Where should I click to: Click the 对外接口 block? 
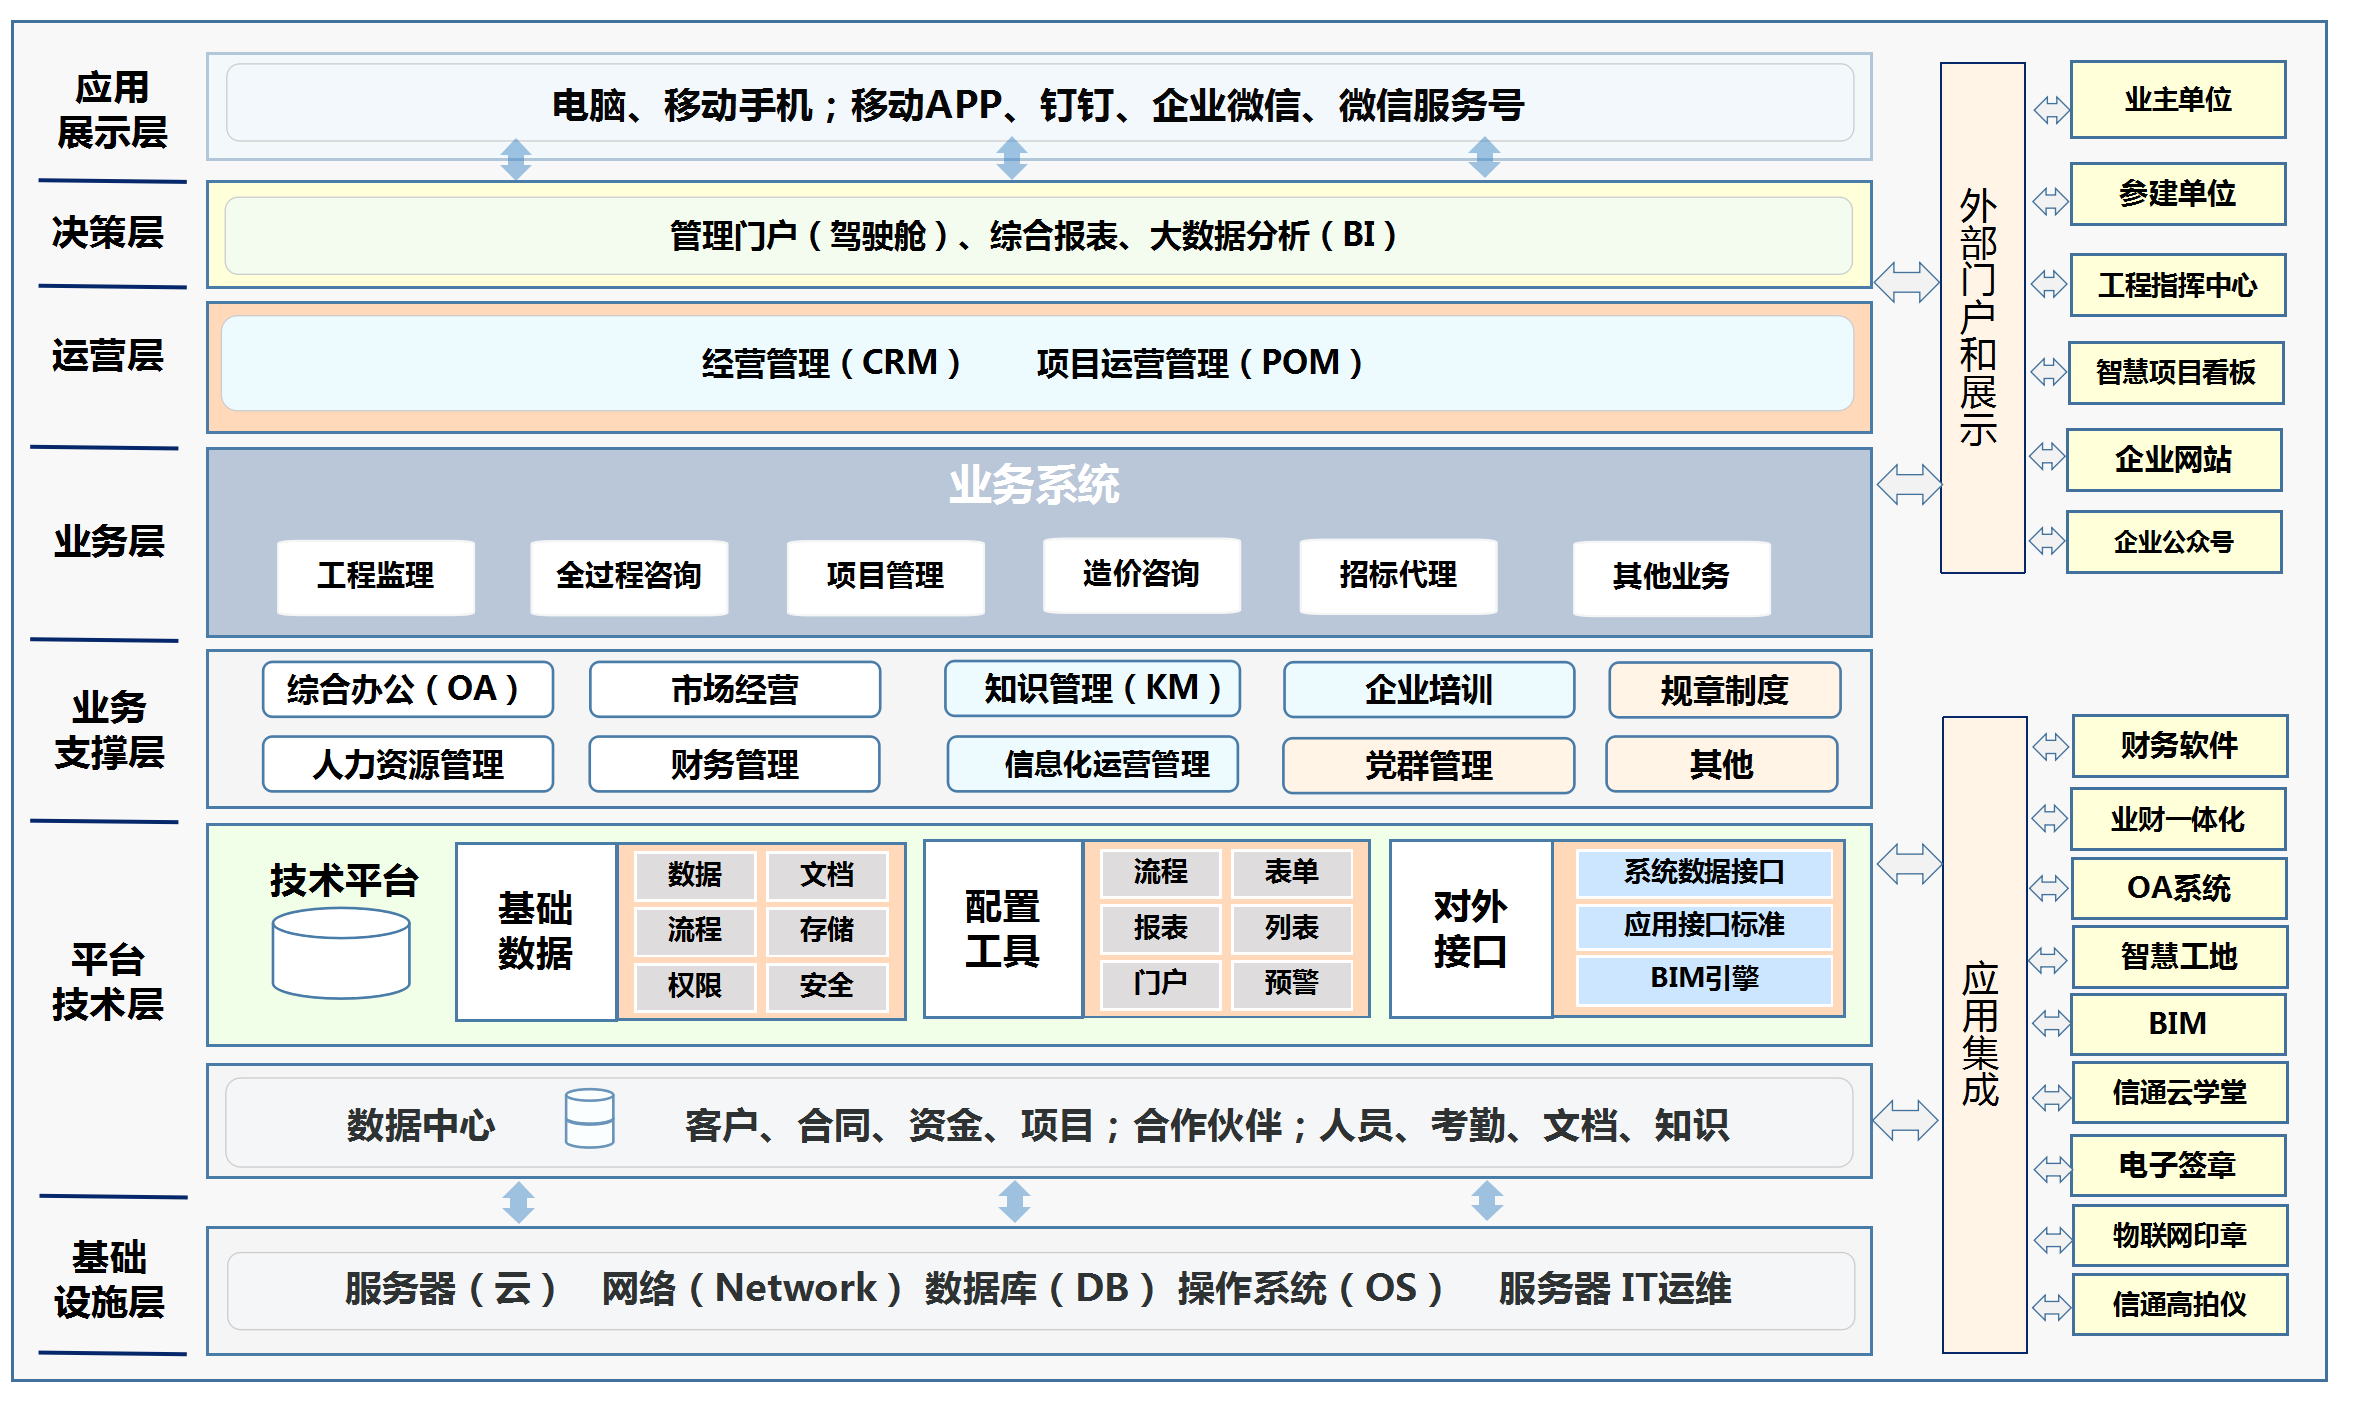[1471, 929]
